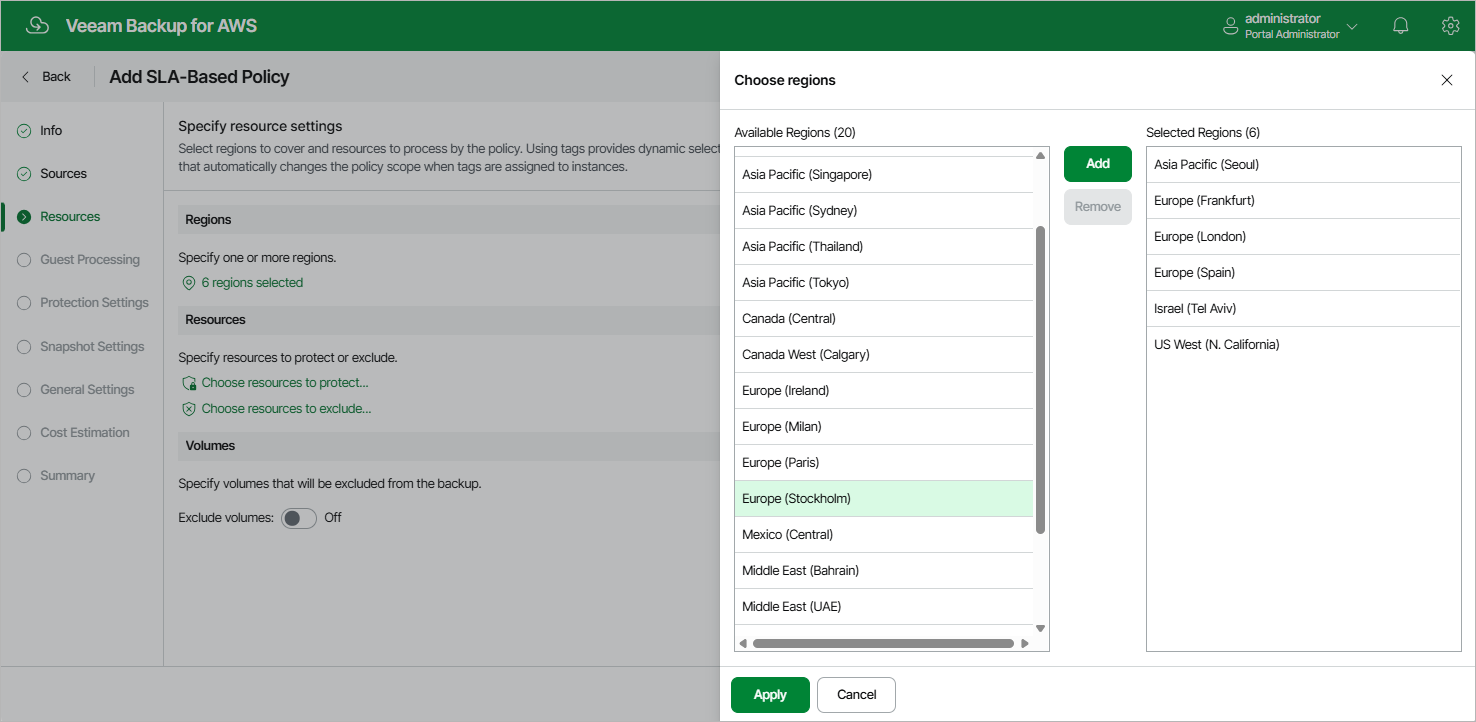The height and width of the screenshot is (722, 1476).
Task: Close the Choose regions panel
Action: (x=1446, y=80)
